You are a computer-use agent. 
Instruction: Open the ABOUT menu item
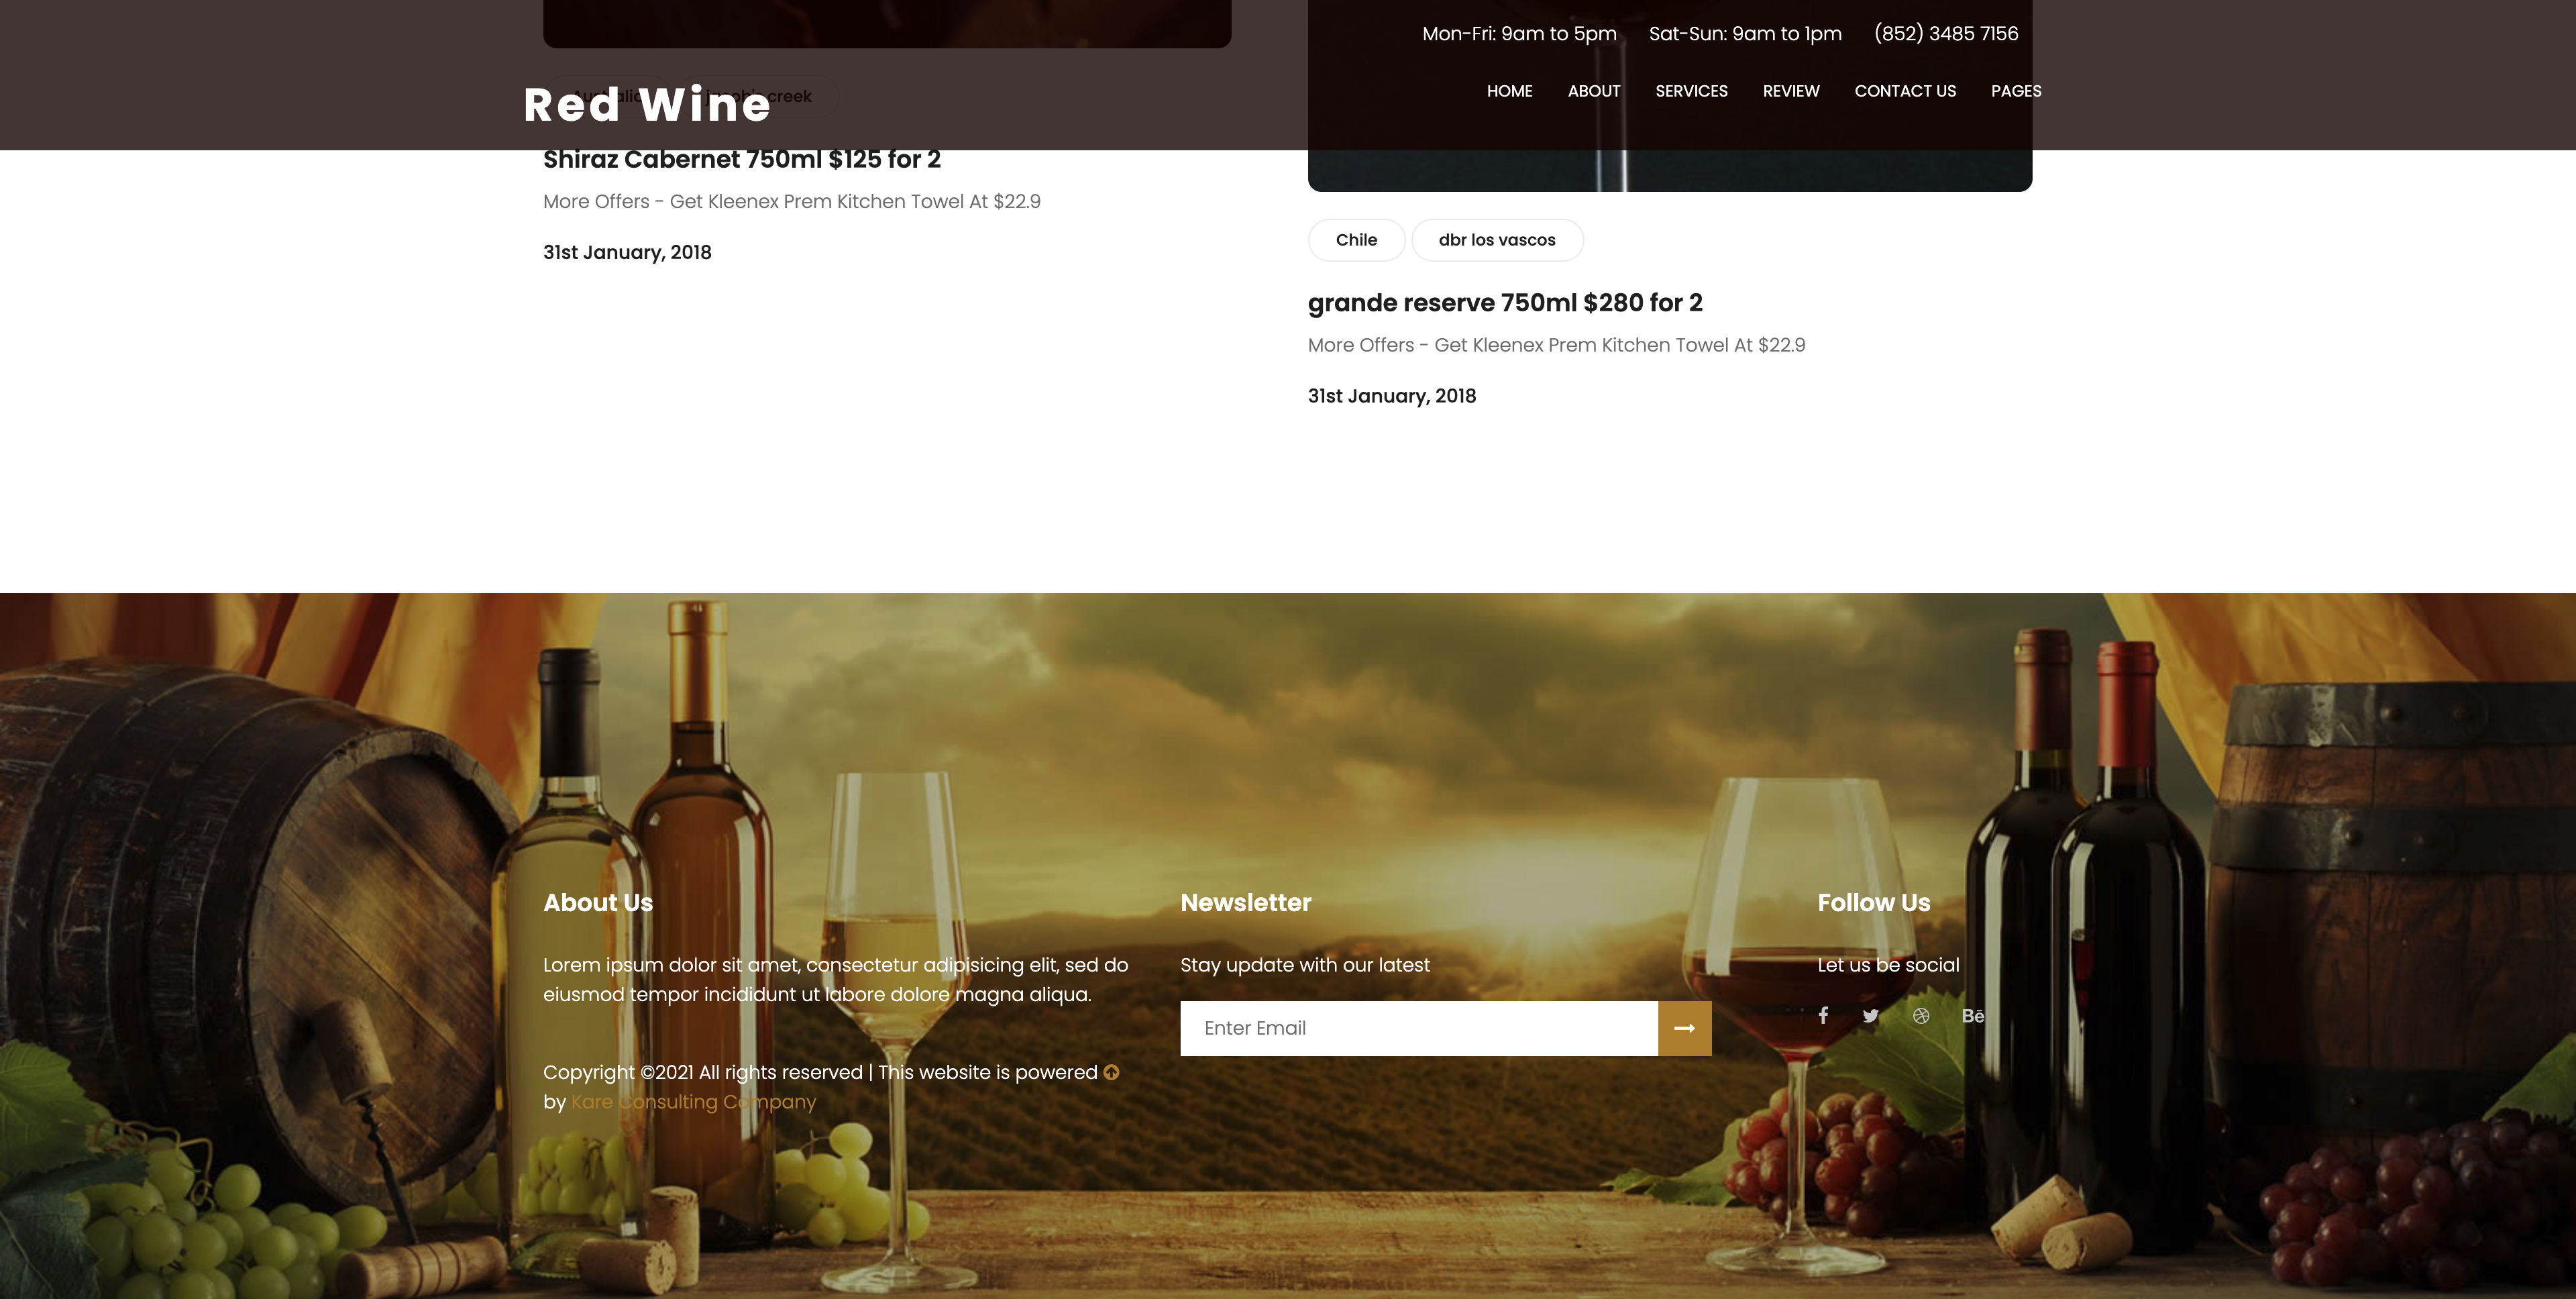click(x=1594, y=91)
